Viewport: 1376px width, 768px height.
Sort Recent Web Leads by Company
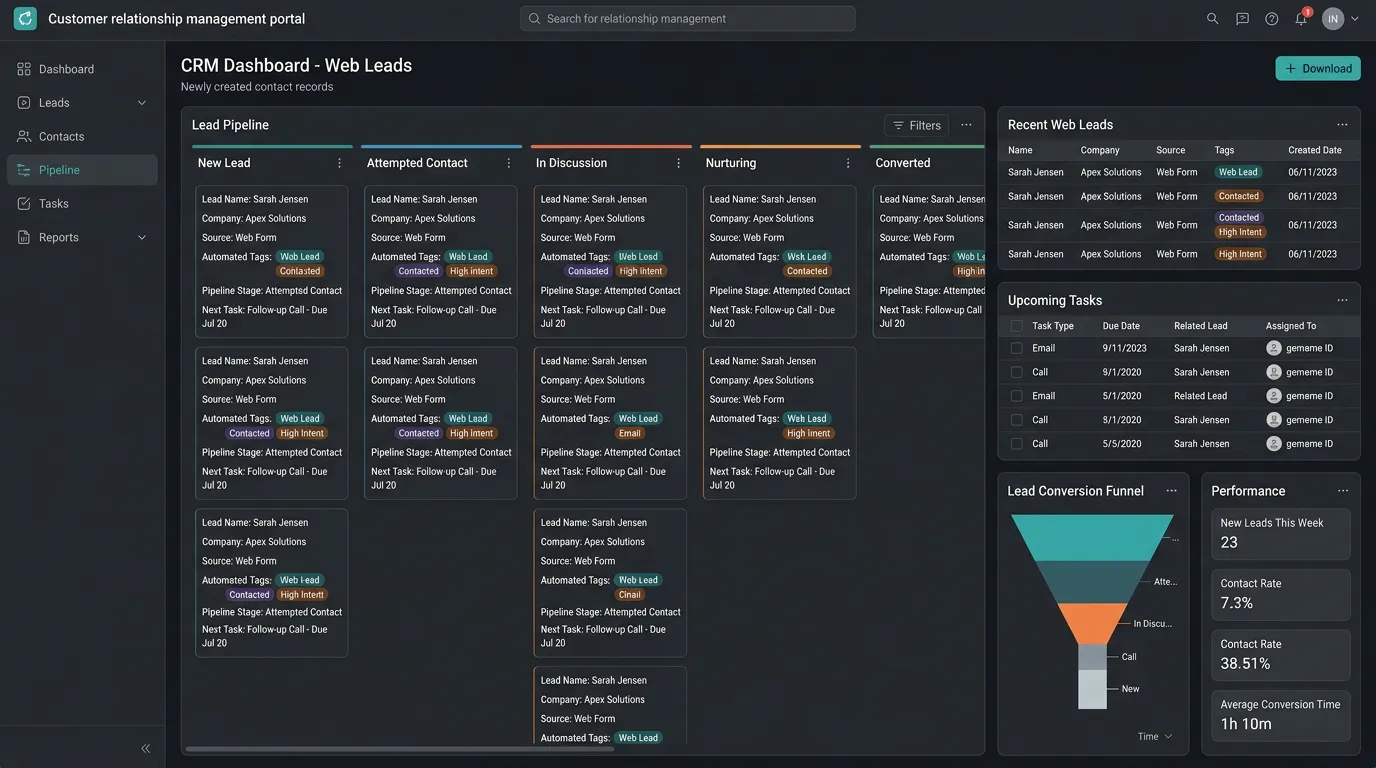pyautogui.click(x=1100, y=150)
